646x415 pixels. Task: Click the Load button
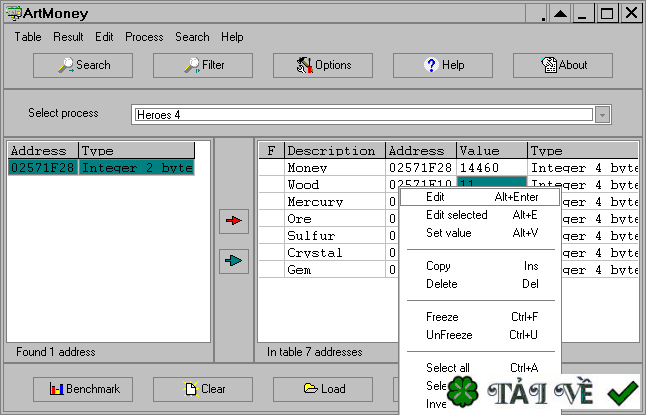(x=323, y=389)
